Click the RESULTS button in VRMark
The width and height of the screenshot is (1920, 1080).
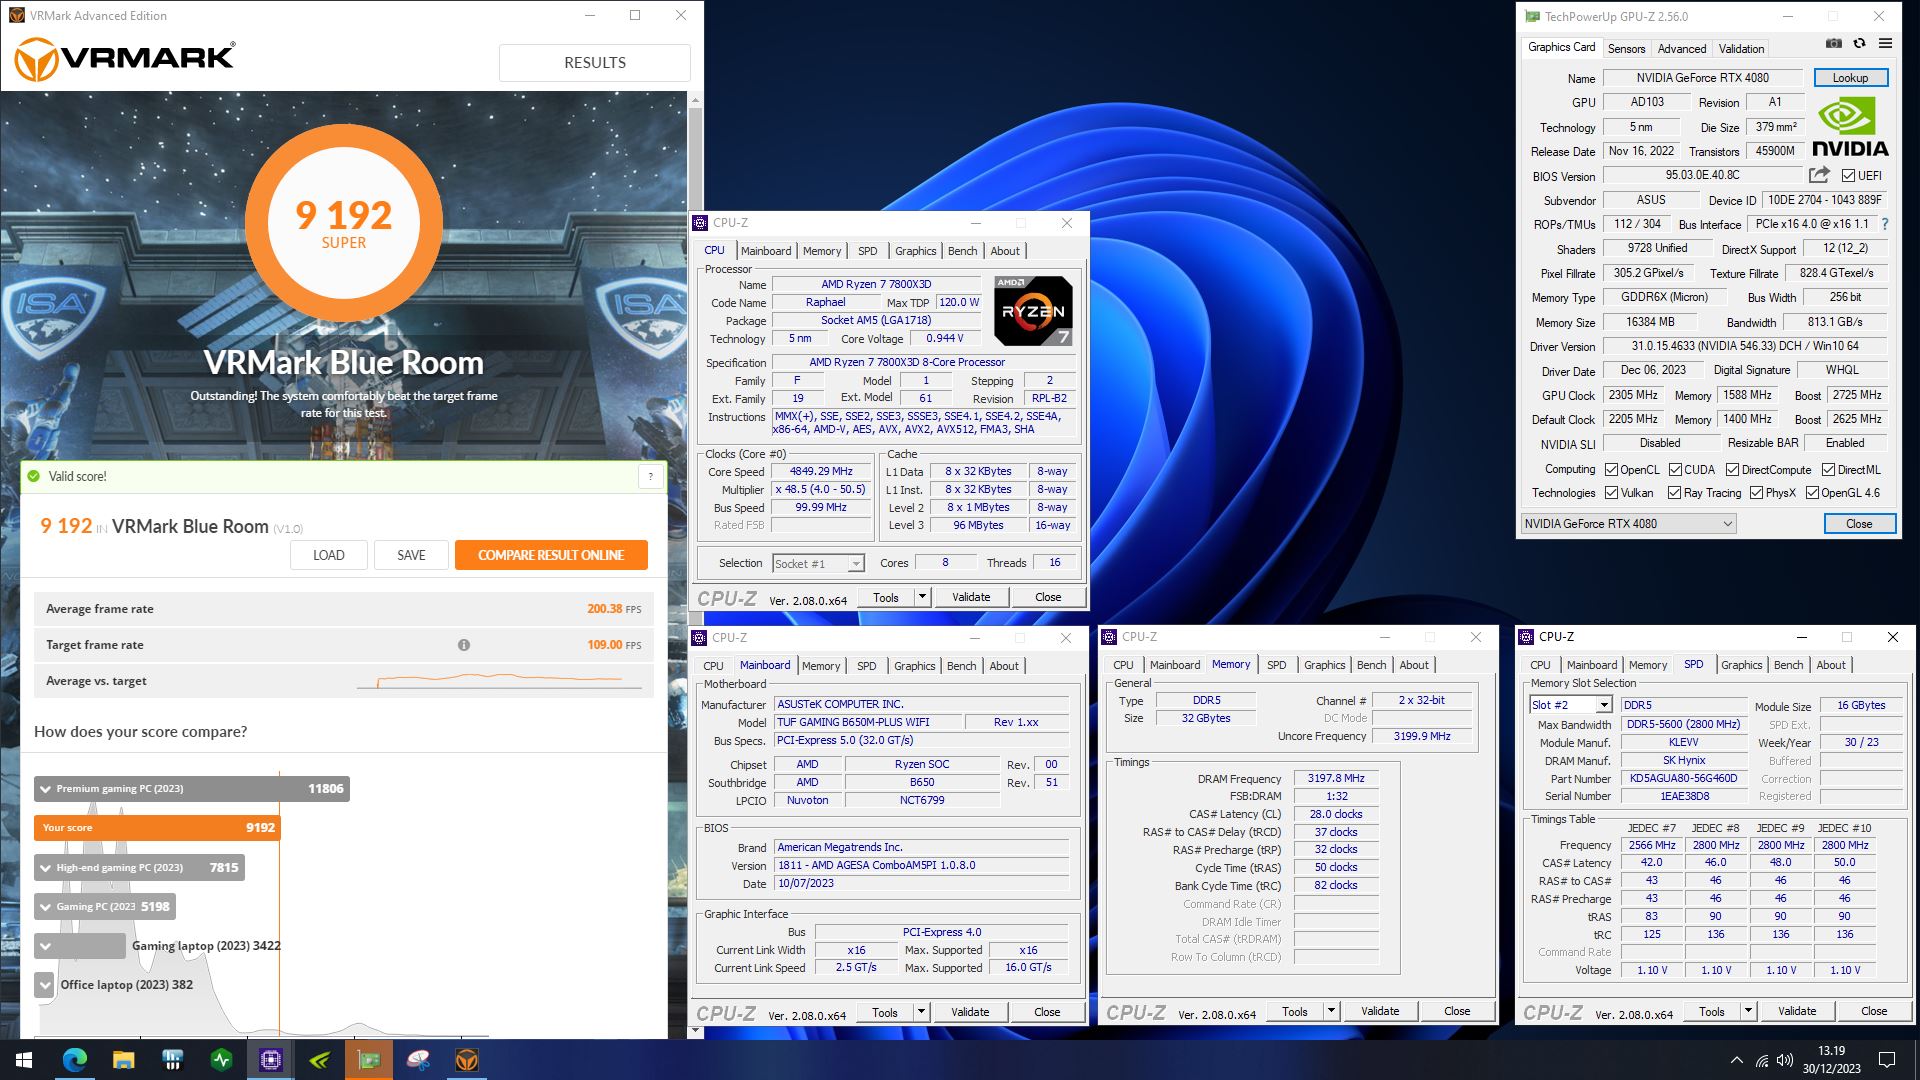[x=595, y=62]
